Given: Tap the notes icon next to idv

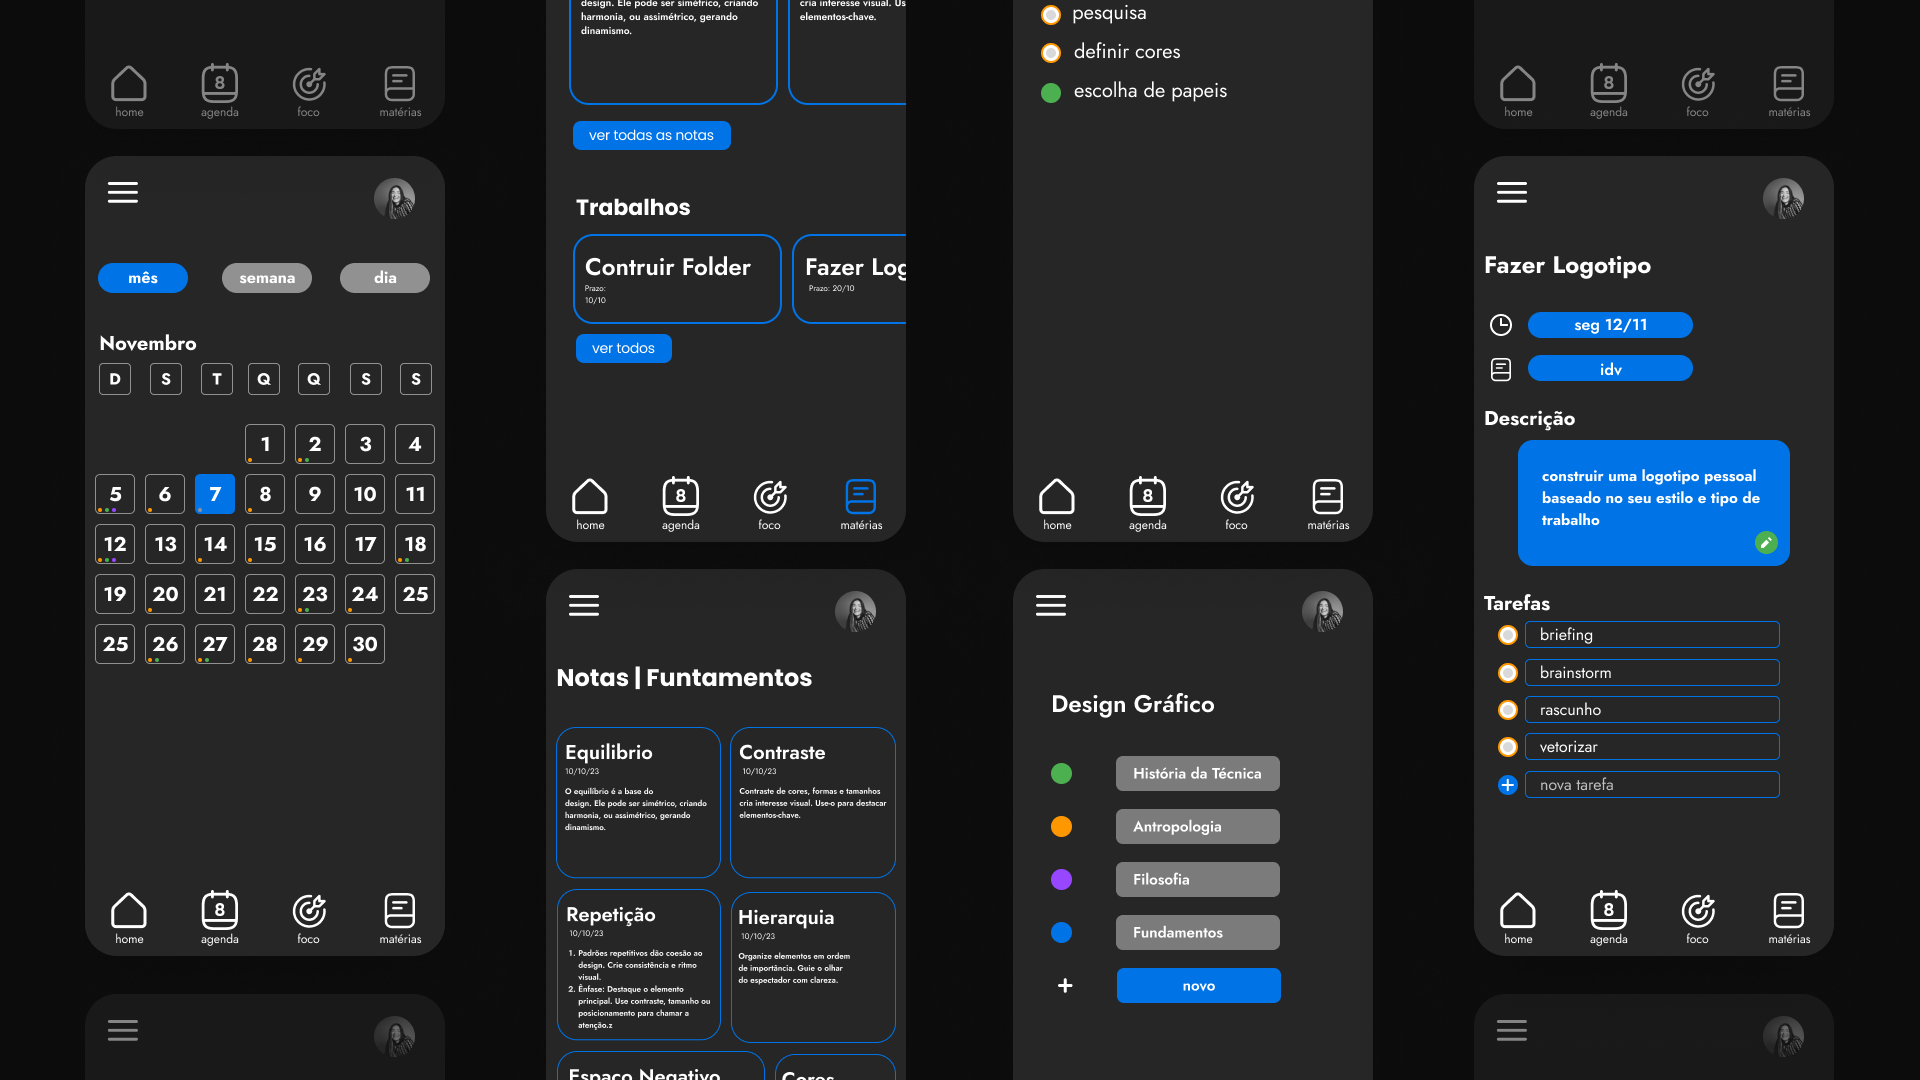Looking at the screenshot, I should click(1501, 369).
